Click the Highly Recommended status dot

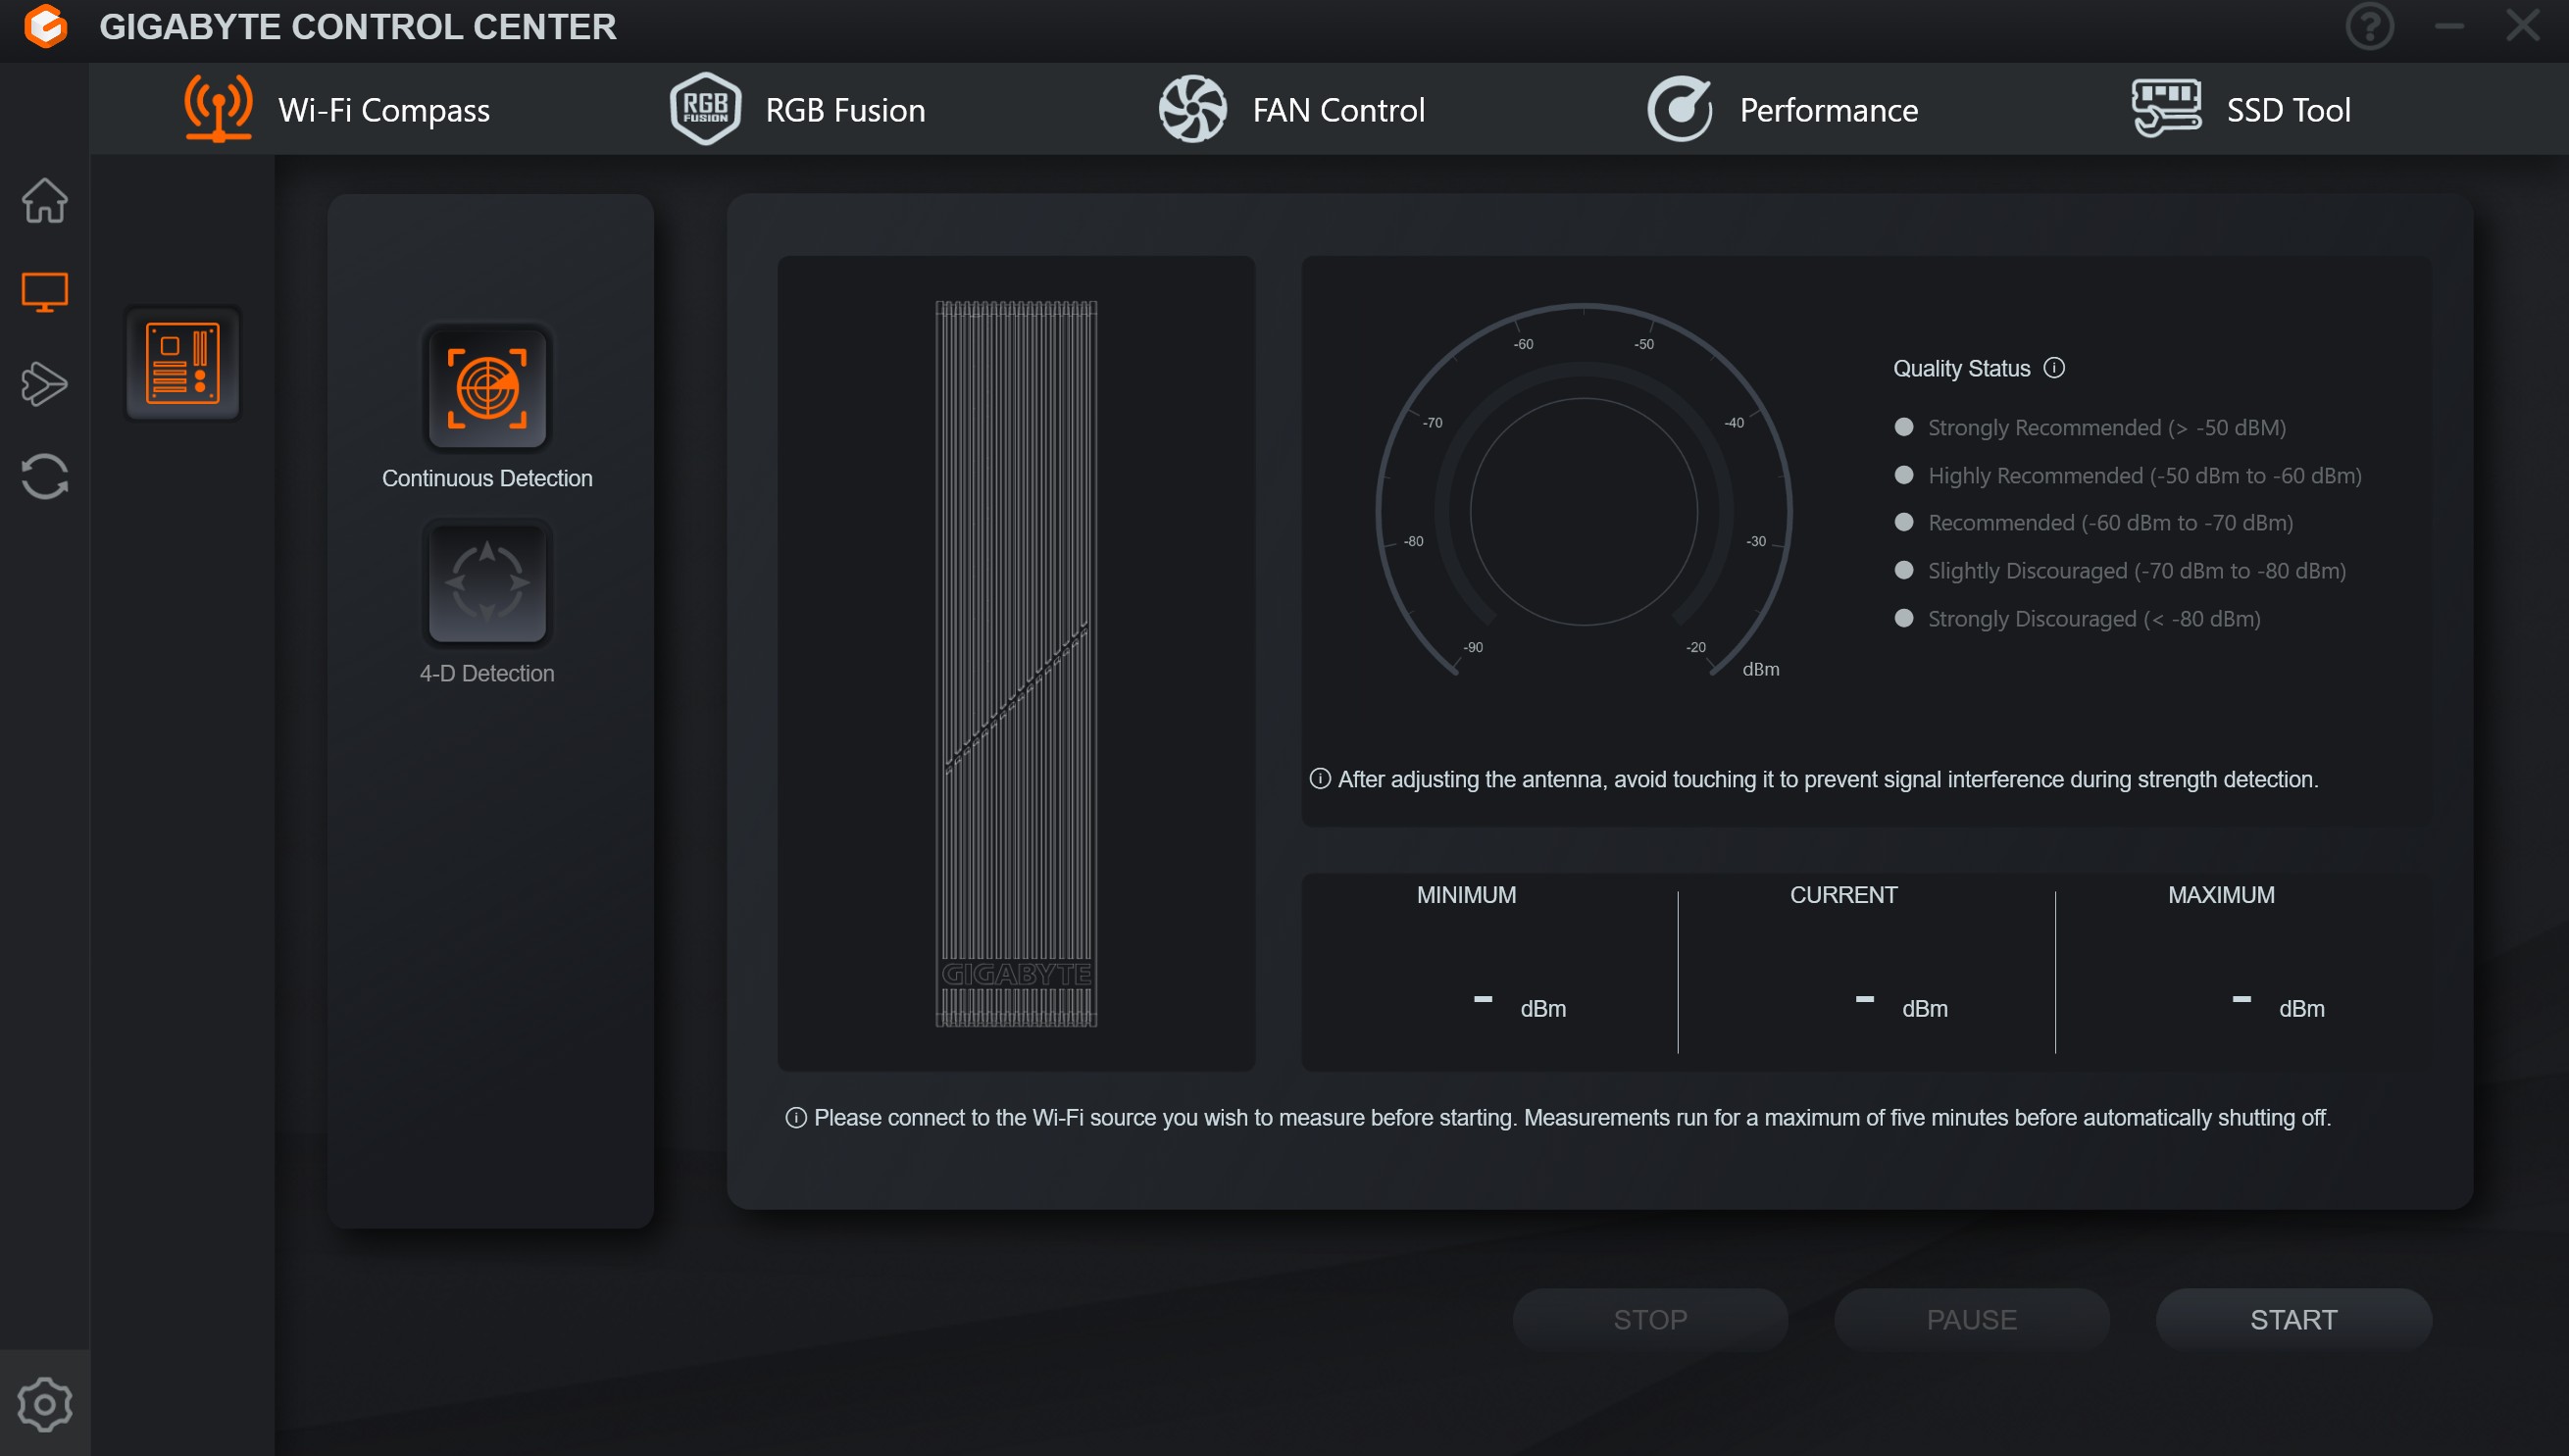coord(1904,475)
